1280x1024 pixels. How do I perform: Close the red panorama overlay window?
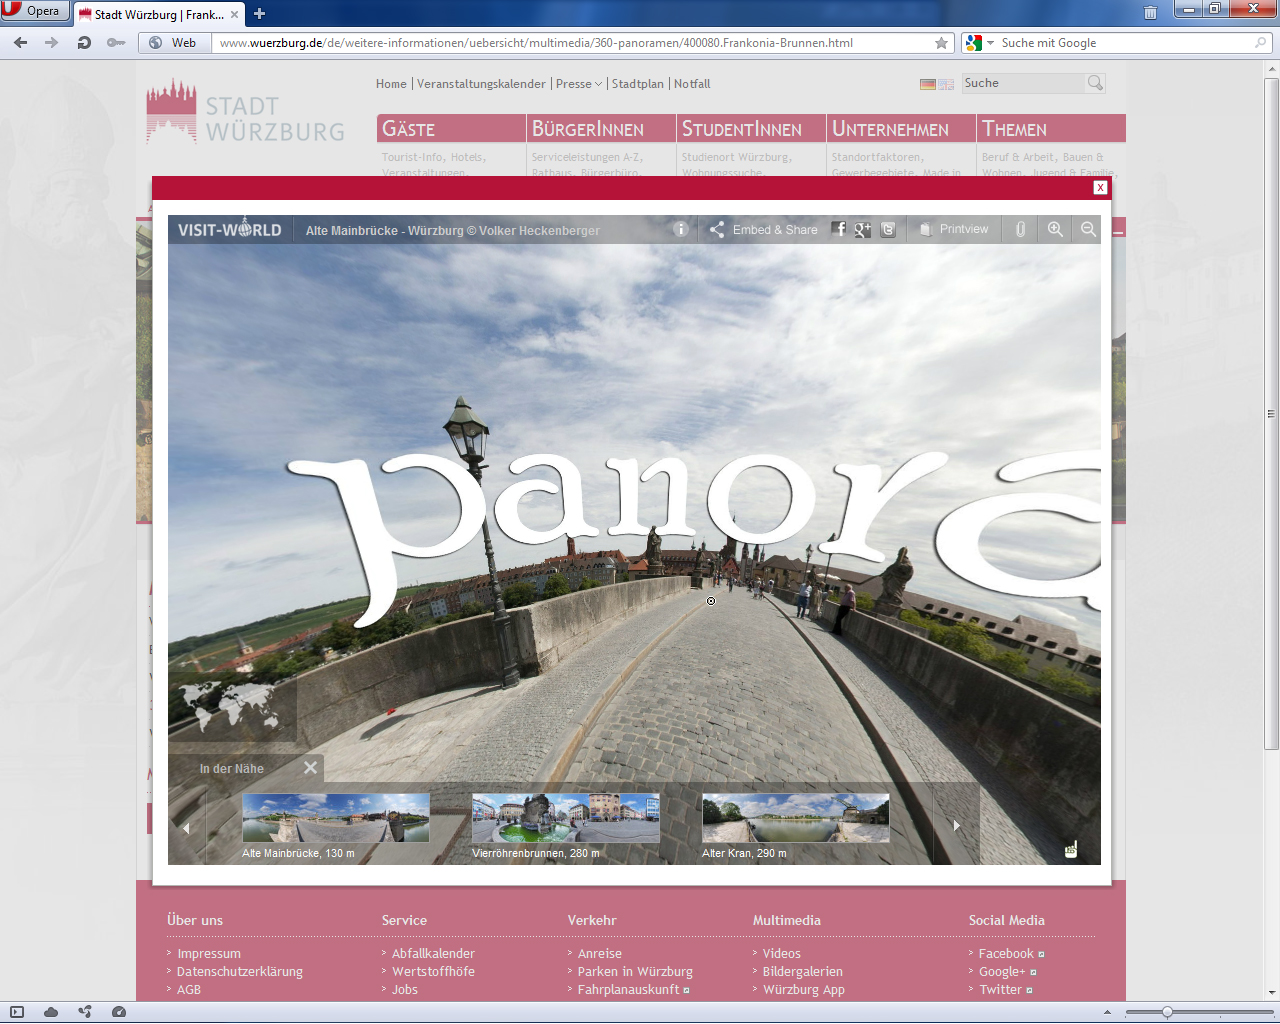click(x=1100, y=187)
